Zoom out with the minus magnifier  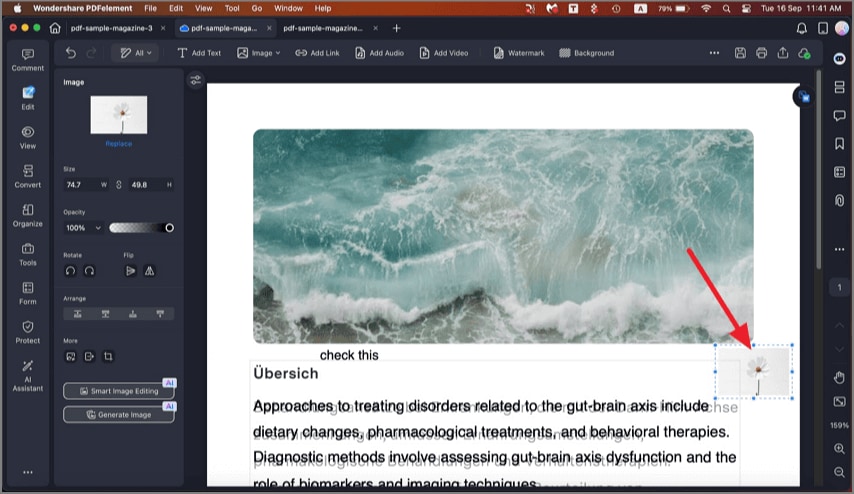(839, 472)
